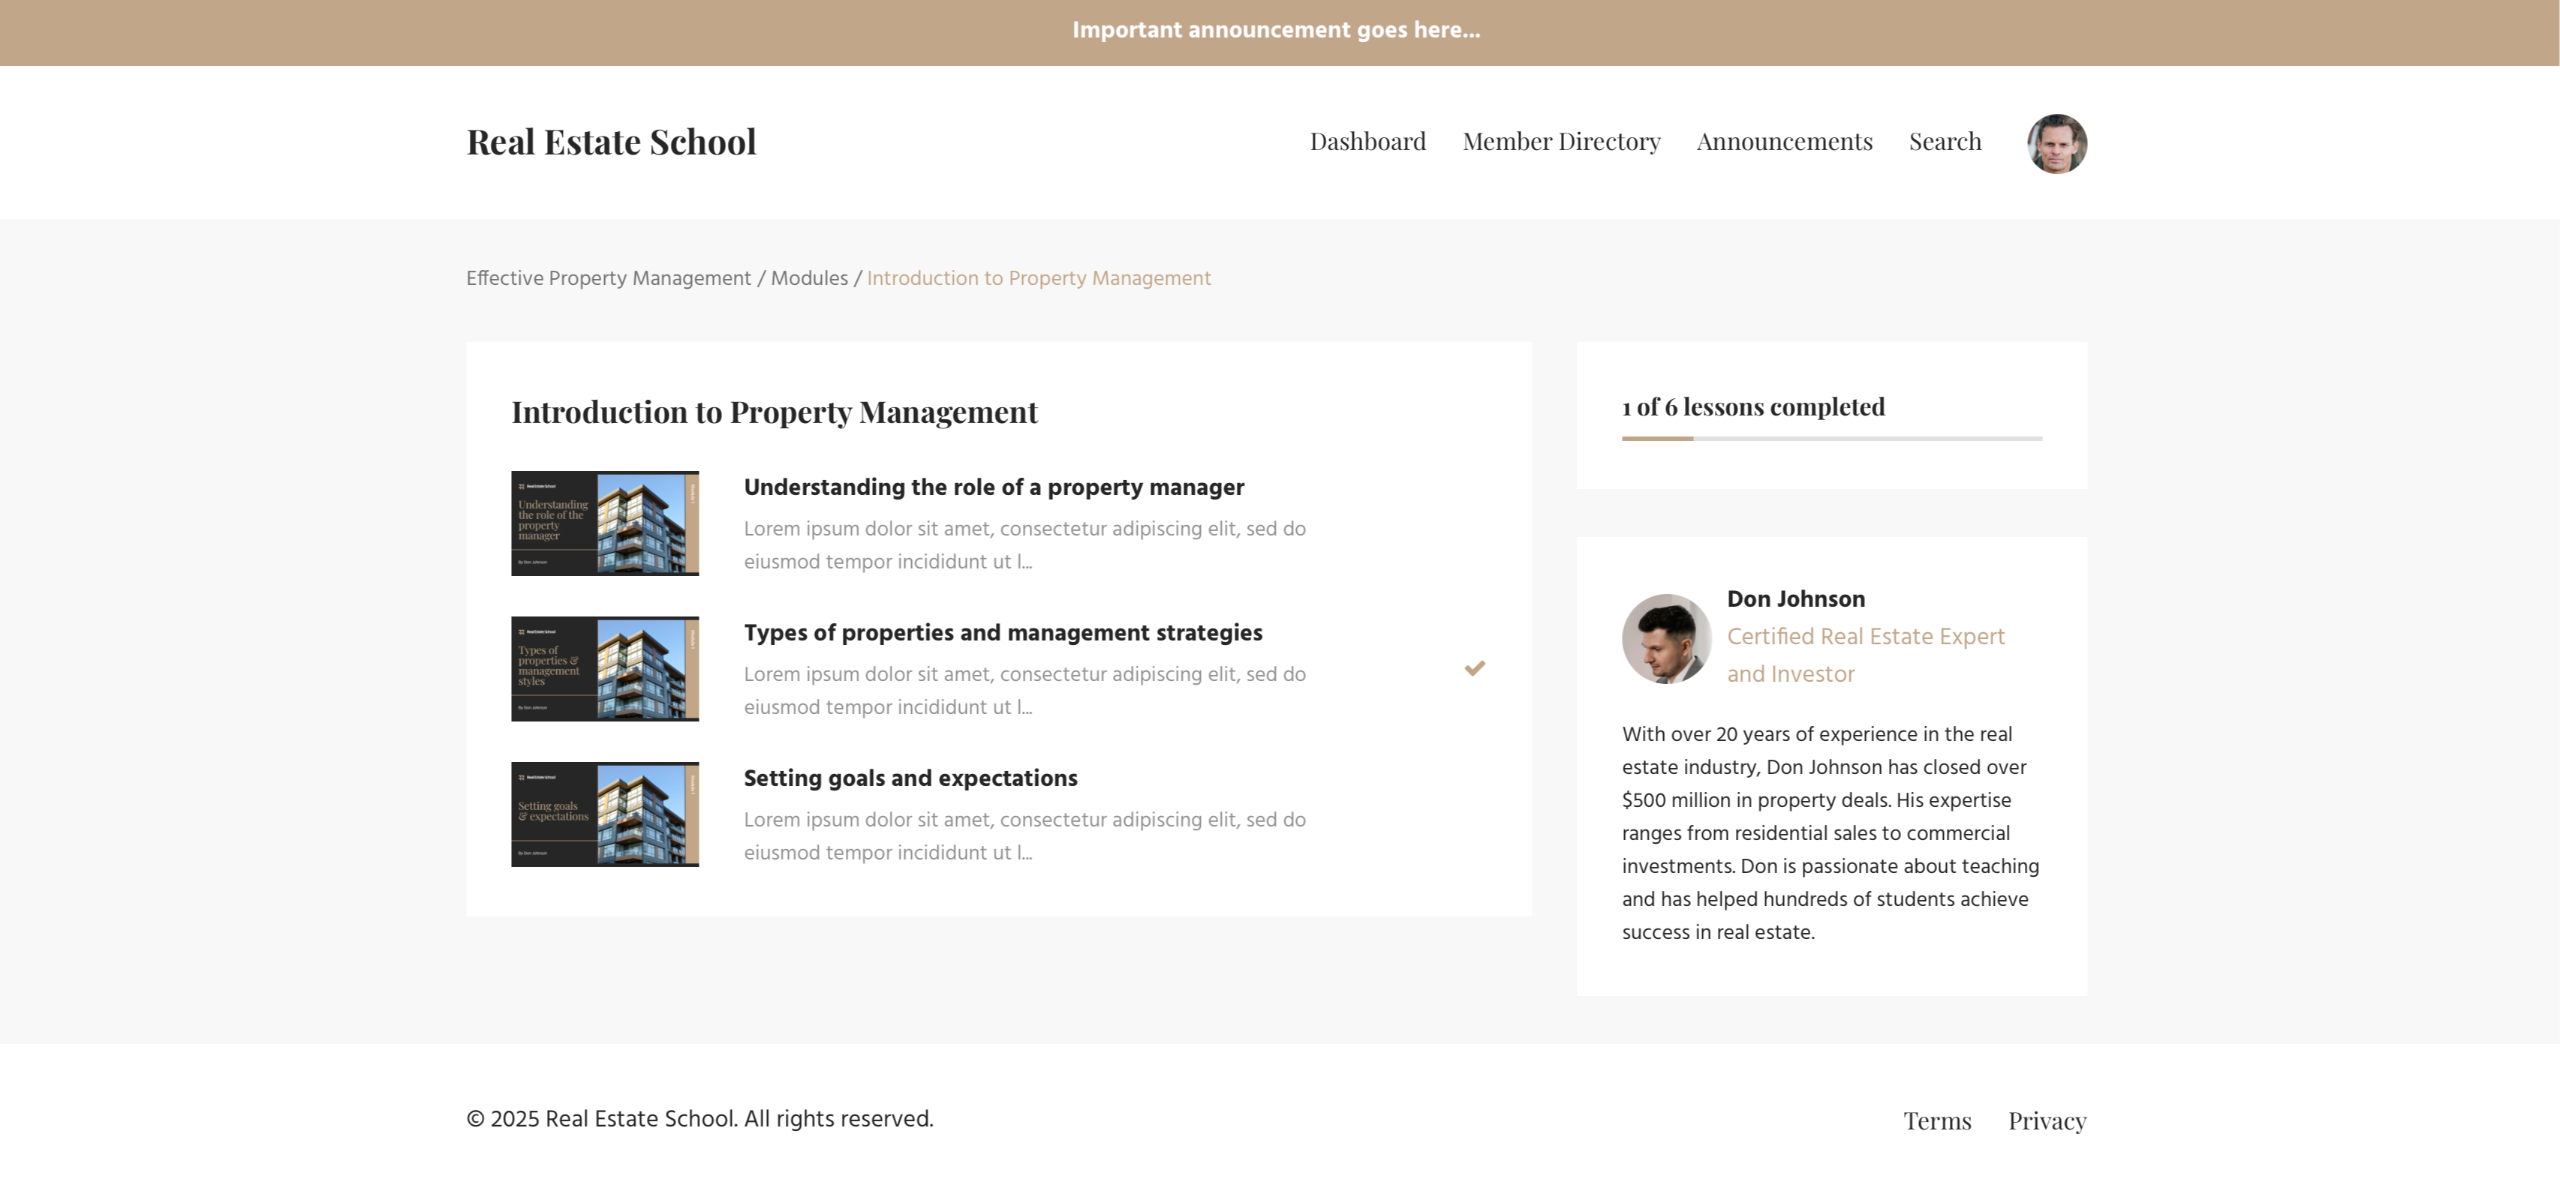Screen dimensions: 2560x1200
Task: Click Don Johnson's instructor photo
Action: pos(1666,639)
